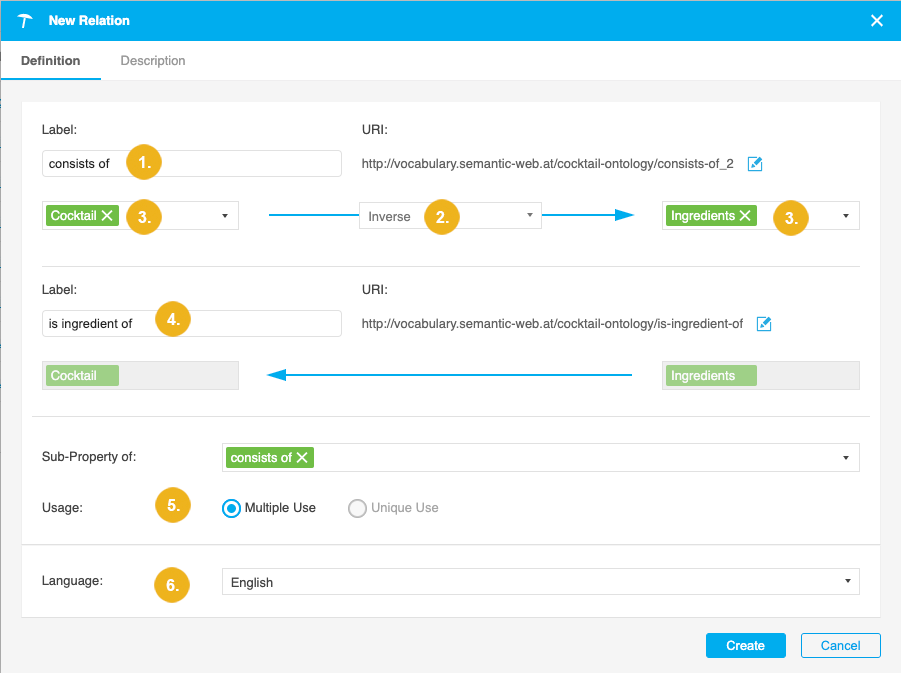Image resolution: width=901 pixels, height=673 pixels.
Task: Remove the Cocktail tag from domain field
Action: pos(107,216)
